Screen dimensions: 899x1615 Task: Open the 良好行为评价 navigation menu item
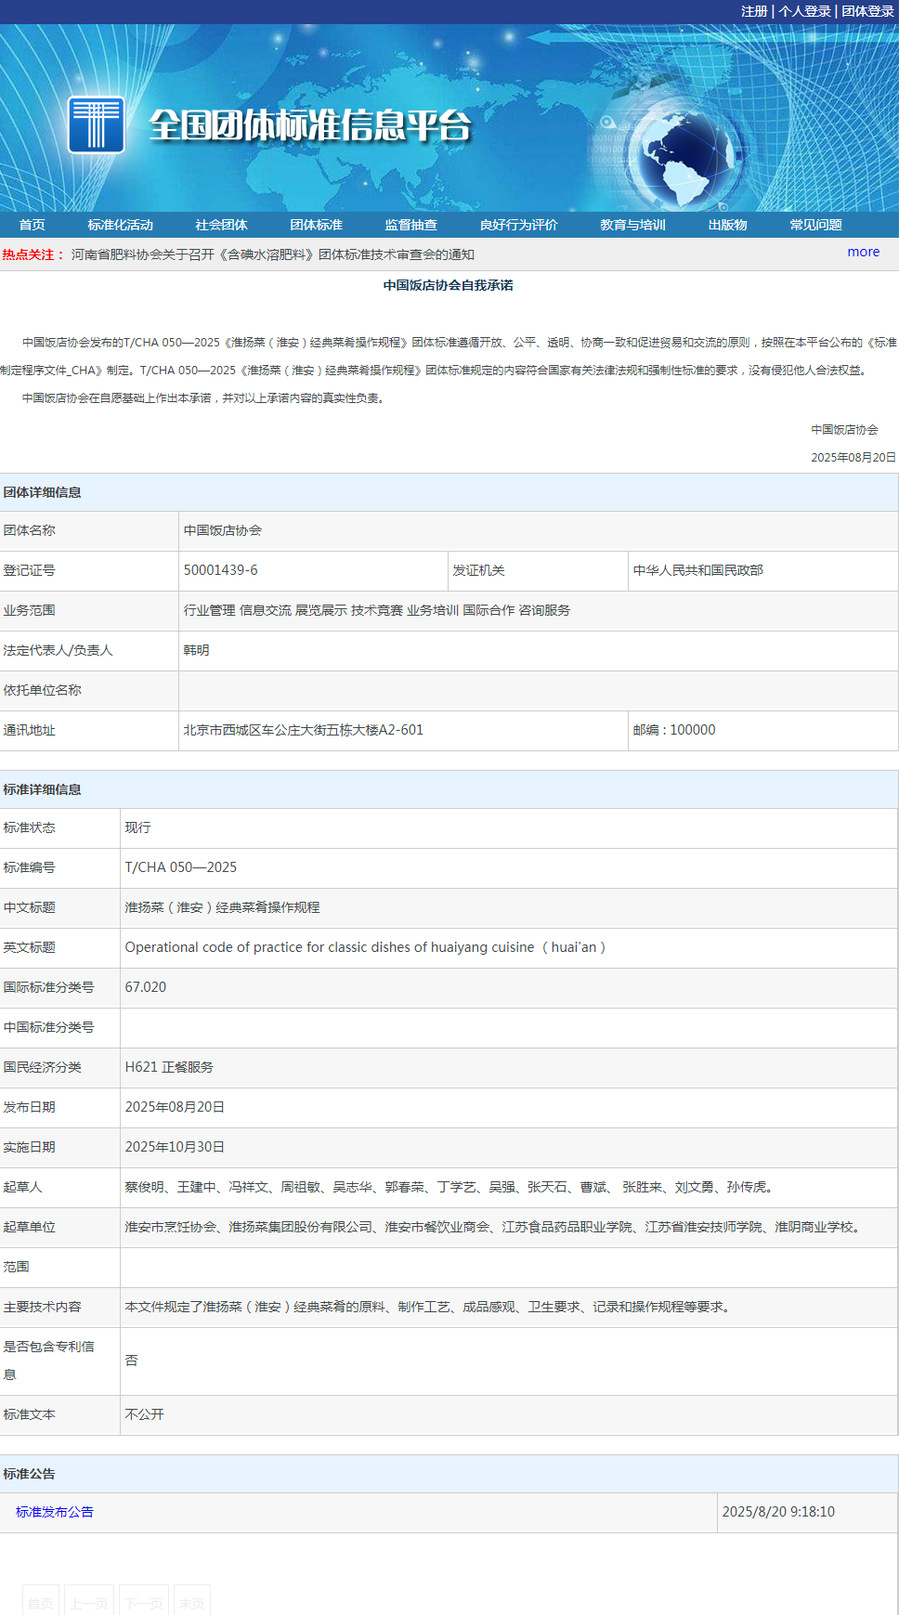518,225
